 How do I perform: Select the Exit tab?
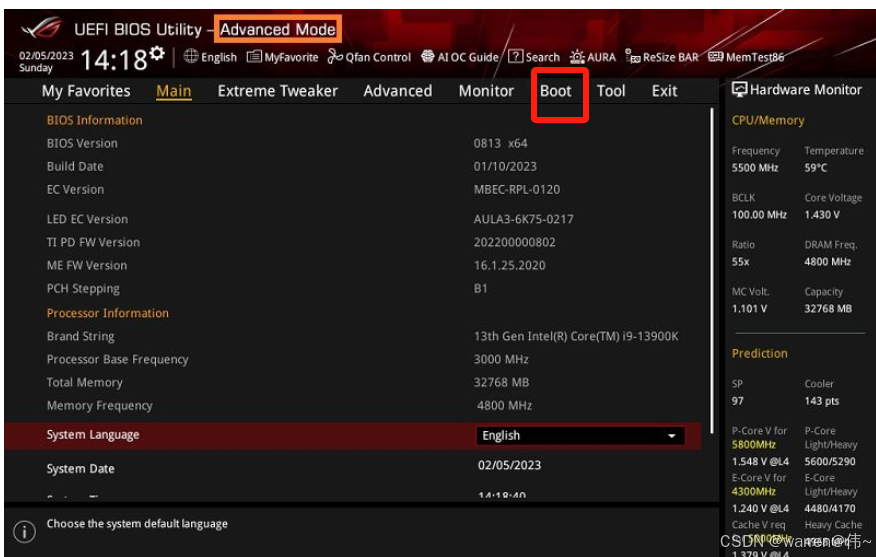pos(664,91)
